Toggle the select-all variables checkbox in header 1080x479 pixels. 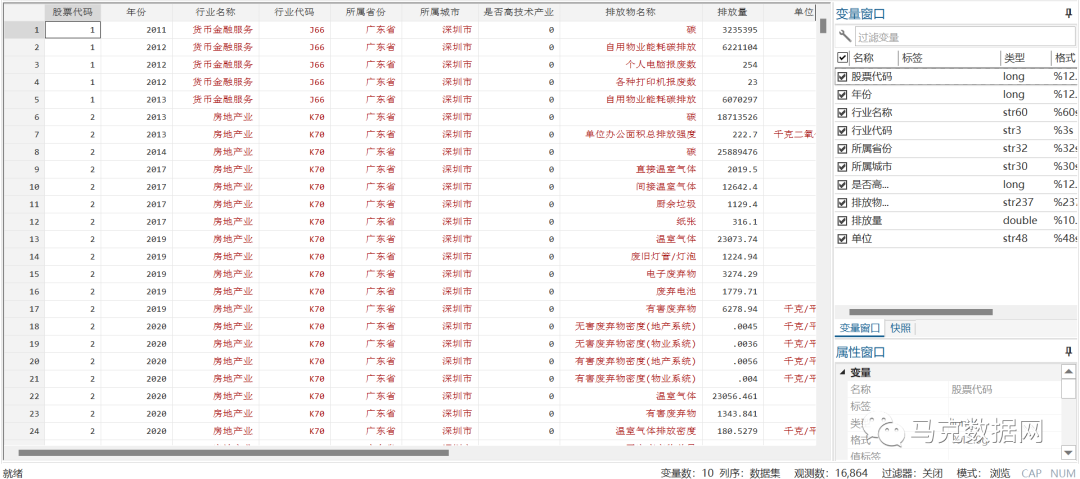[x=842, y=58]
